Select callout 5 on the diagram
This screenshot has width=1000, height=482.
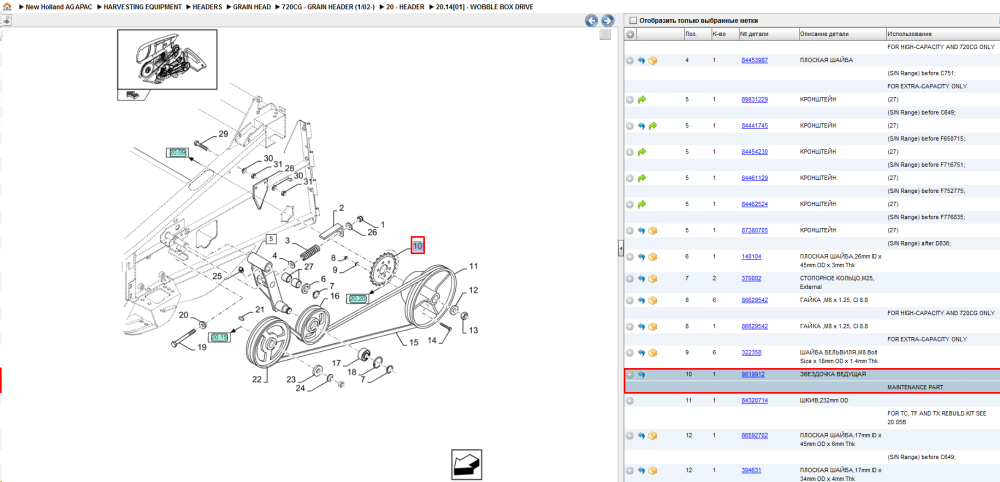coord(271,239)
